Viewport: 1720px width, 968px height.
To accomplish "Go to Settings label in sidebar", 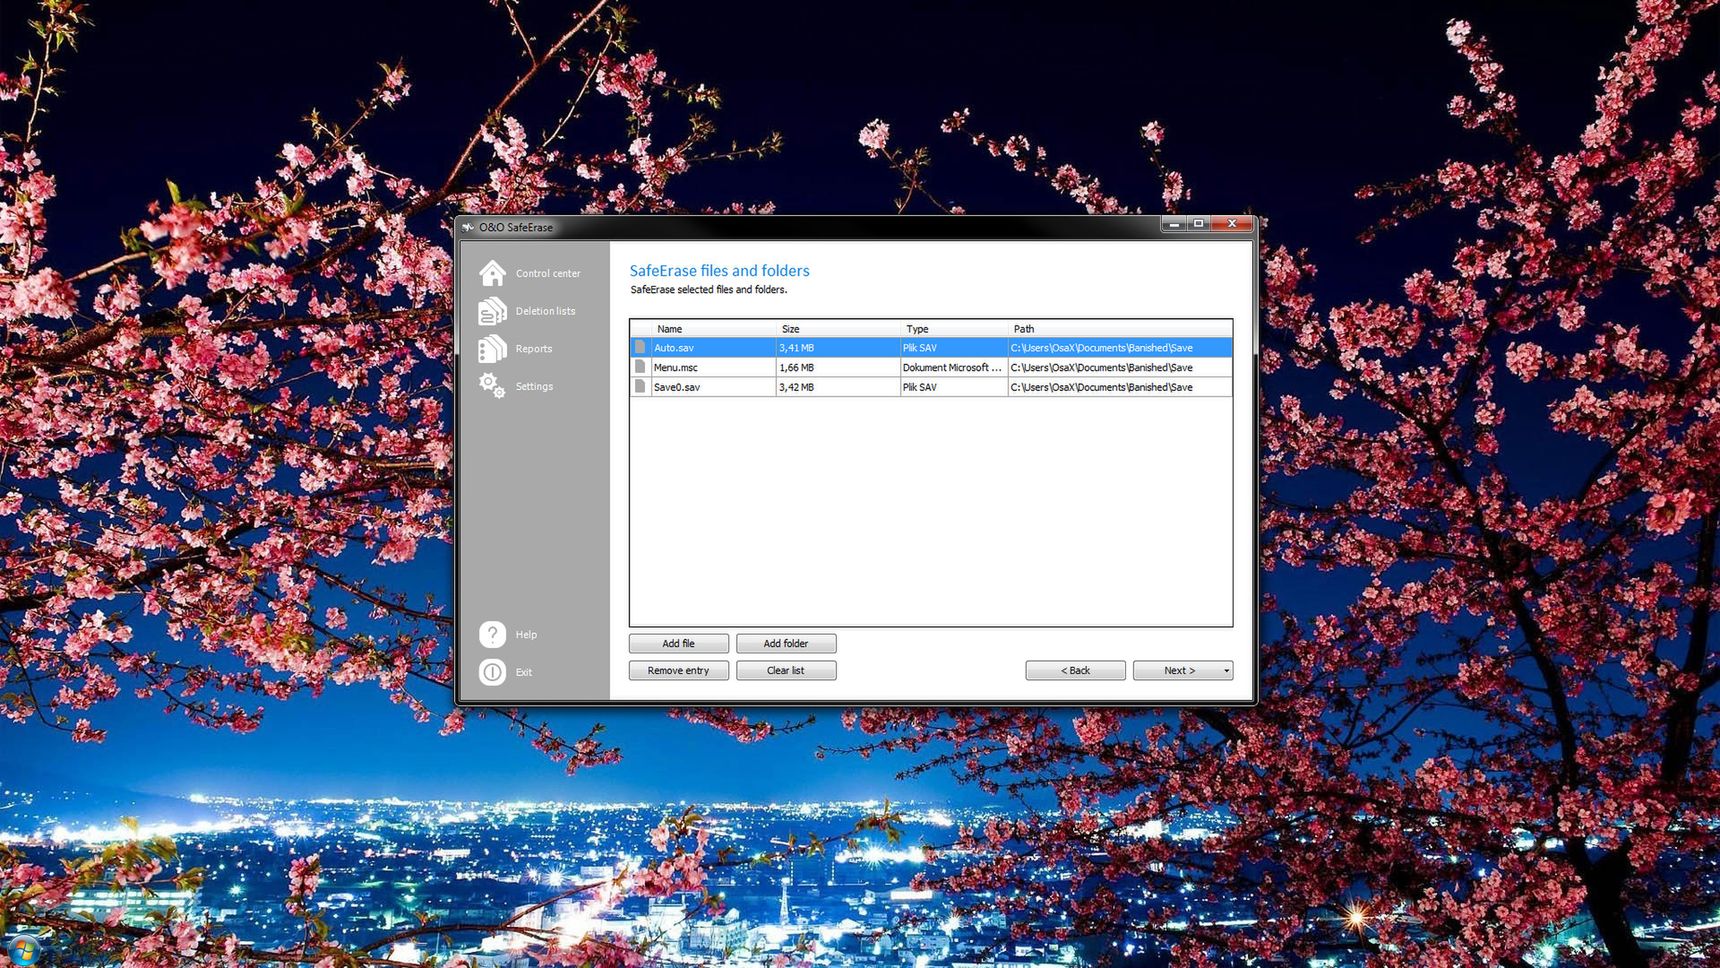I will tap(534, 386).
